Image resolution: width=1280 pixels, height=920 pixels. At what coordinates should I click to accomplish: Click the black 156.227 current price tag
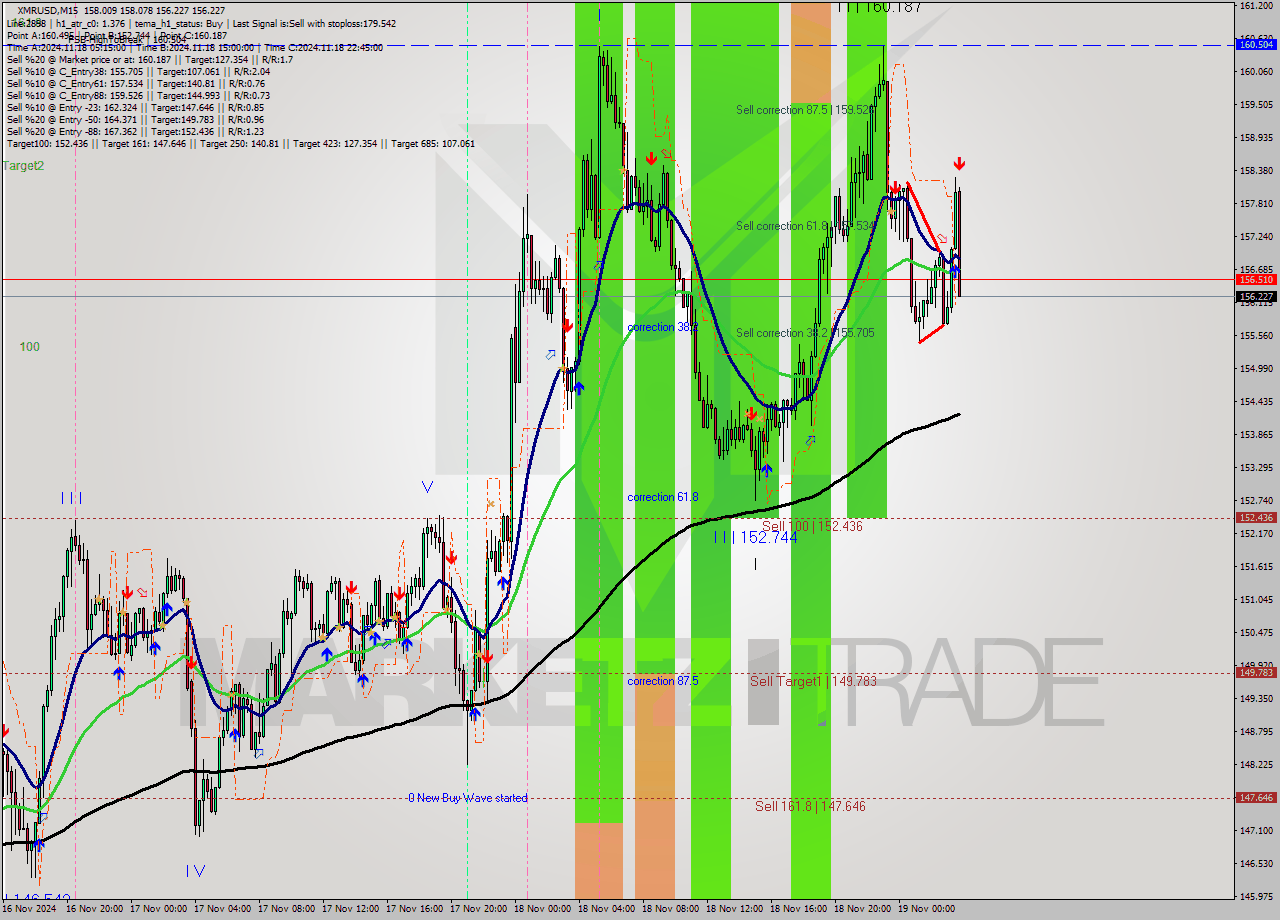tap(1256, 296)
